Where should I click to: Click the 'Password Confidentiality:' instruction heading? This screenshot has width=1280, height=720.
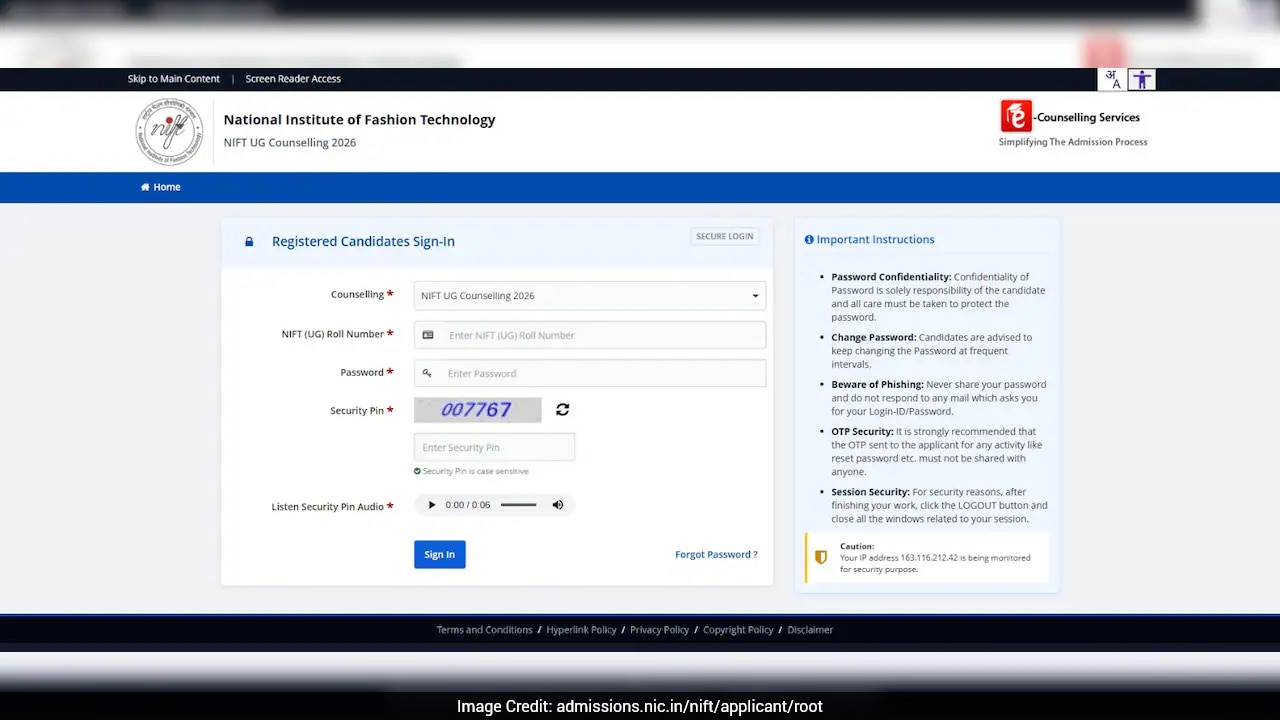(891, 277)
